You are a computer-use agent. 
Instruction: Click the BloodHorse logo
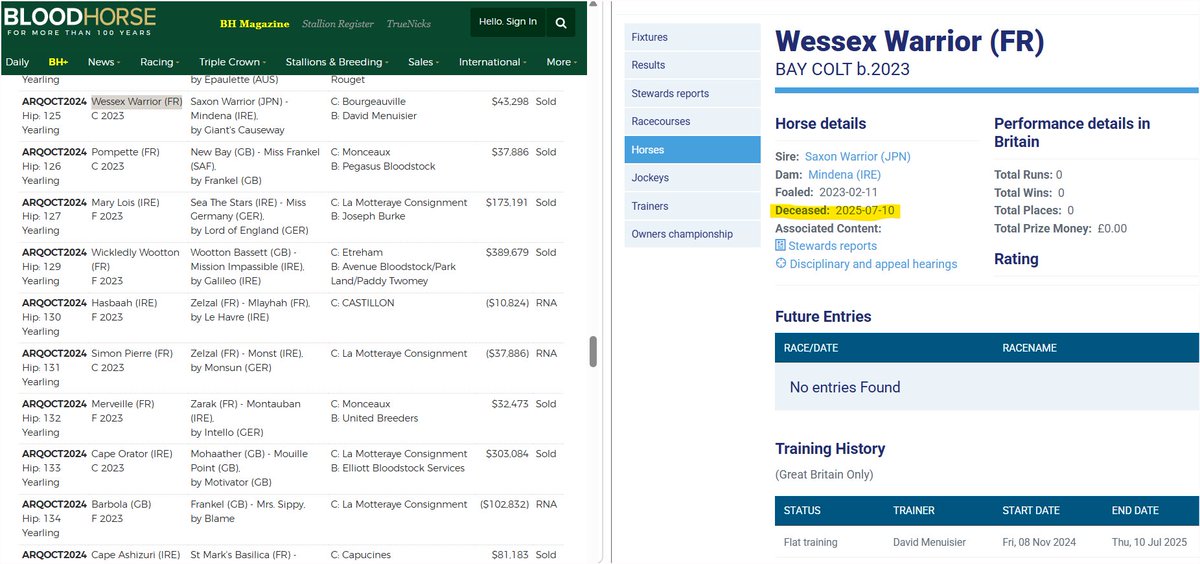click(80, 22)
